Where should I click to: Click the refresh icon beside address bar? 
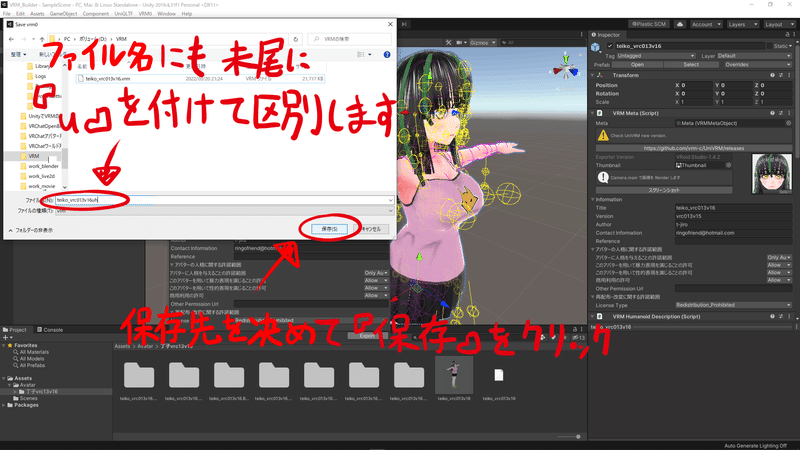coord(295,39)
